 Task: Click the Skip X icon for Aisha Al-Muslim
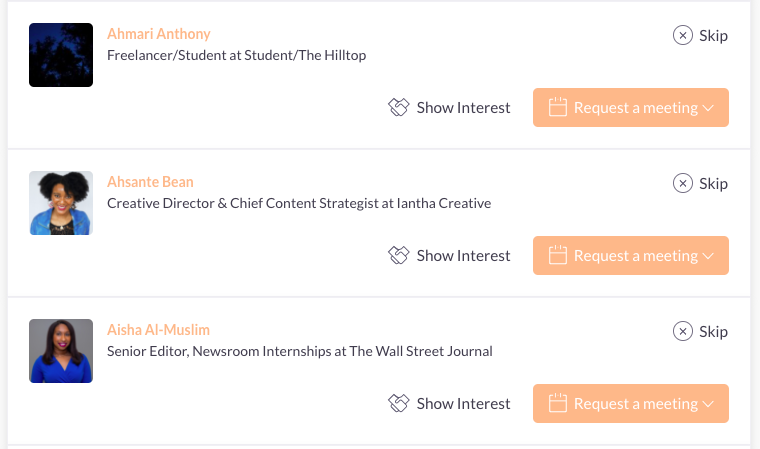tap(682, 331)
